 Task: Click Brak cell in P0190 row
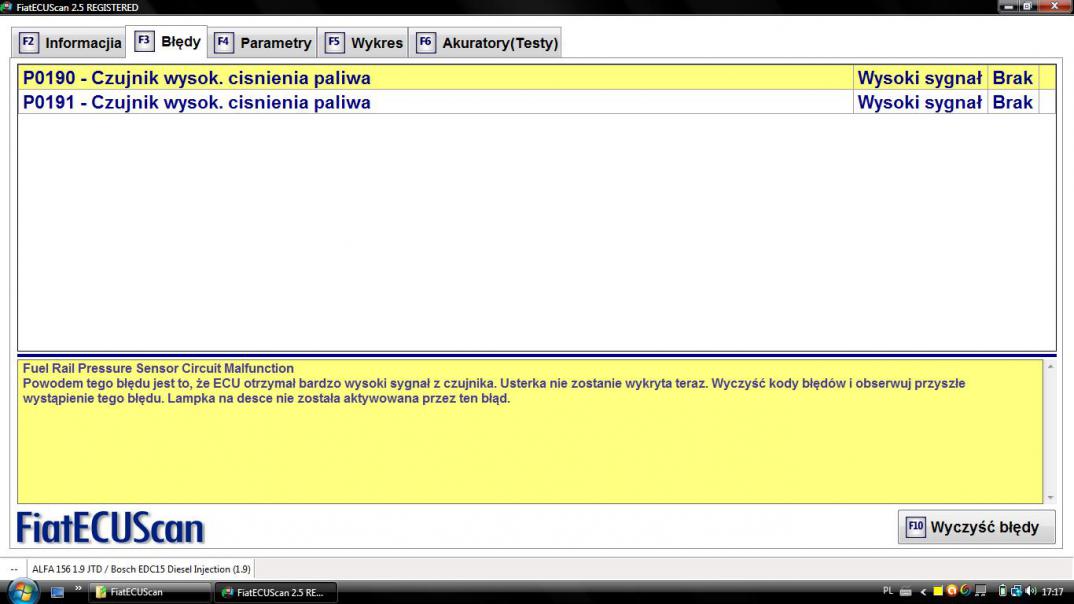[x=1012, y=77]
